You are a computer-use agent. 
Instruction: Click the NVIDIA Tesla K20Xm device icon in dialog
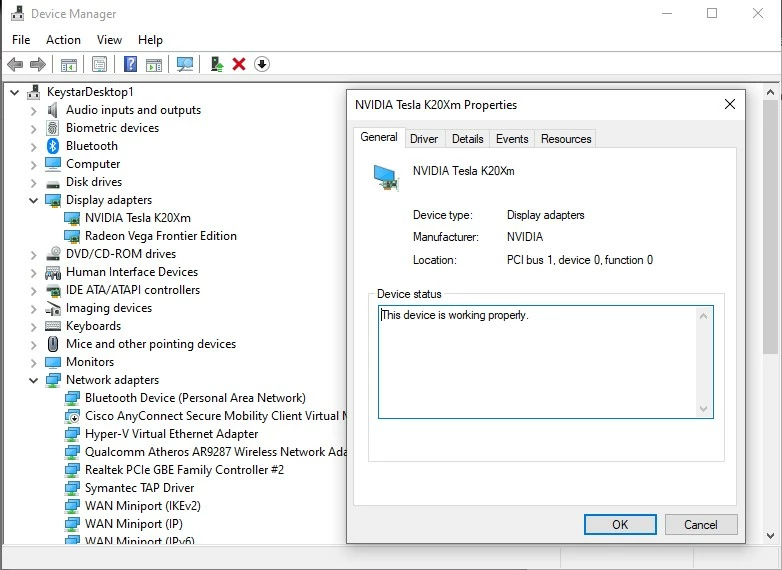click(386, 178)
